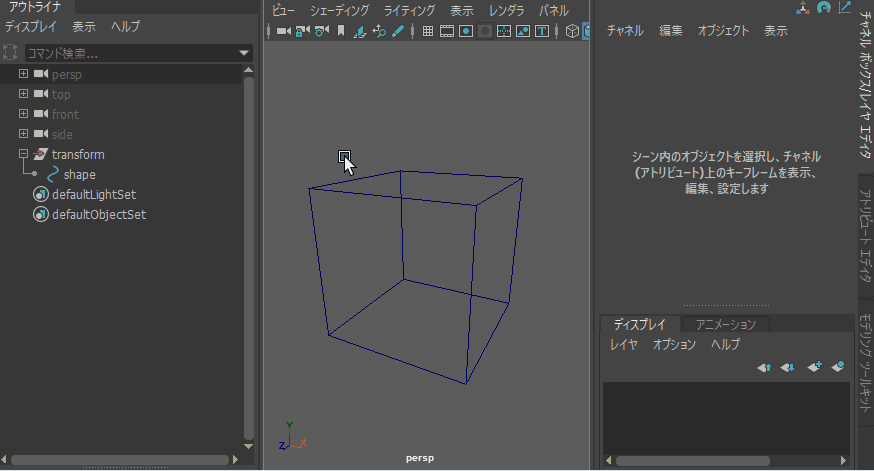Collapse the transform node in outliner

[x=24, y=154]
